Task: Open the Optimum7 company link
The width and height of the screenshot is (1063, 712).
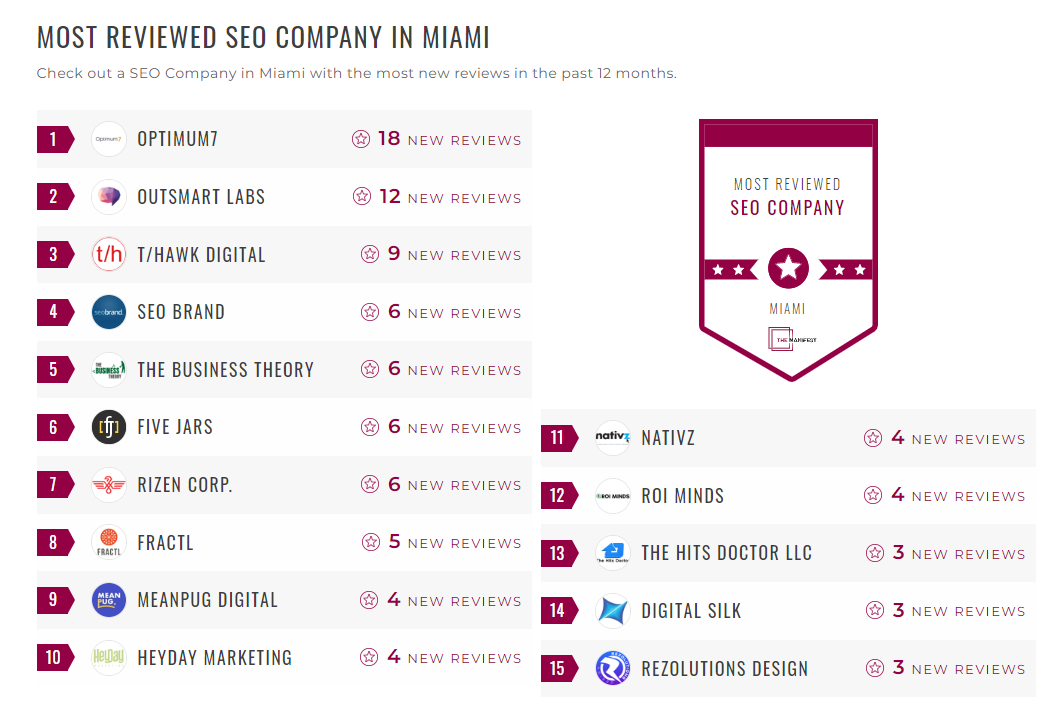Action: point(177,139)
